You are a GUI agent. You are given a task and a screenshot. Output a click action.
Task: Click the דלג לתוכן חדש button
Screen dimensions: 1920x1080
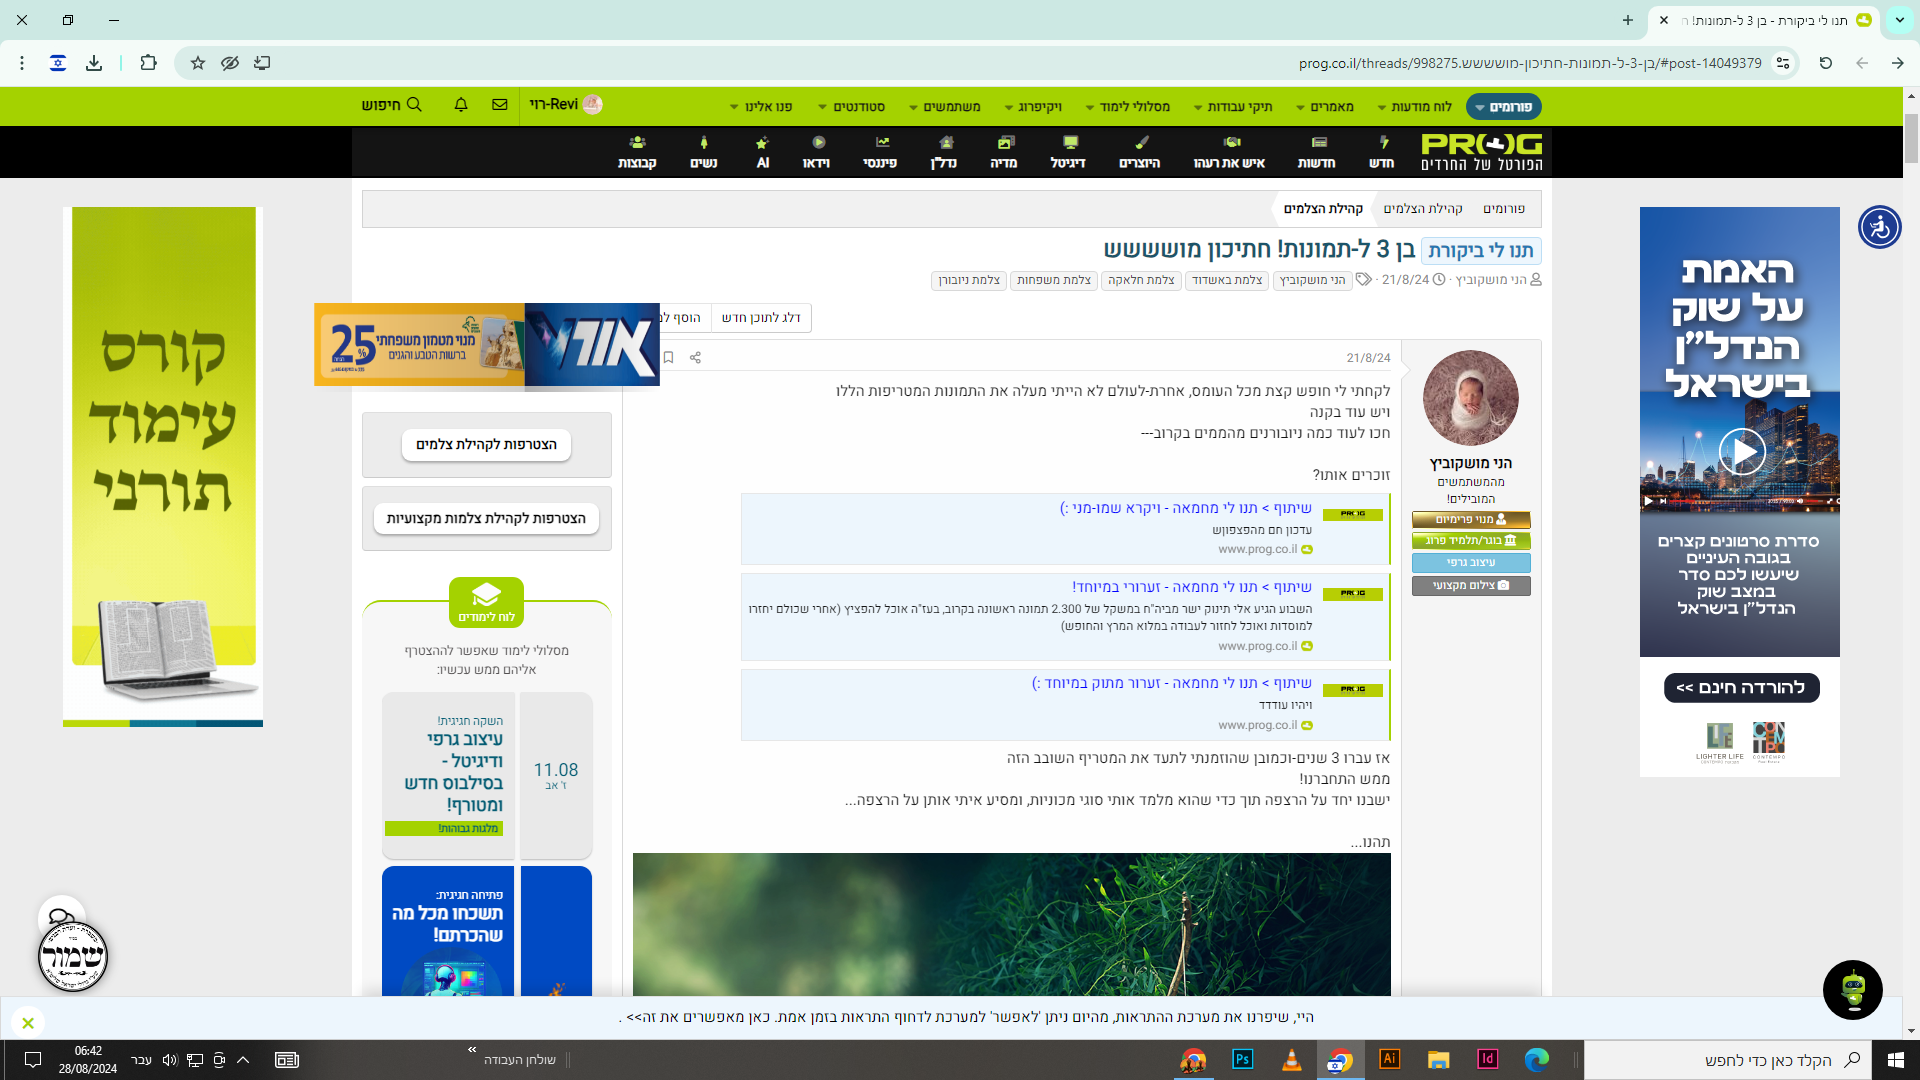point(761,318)
